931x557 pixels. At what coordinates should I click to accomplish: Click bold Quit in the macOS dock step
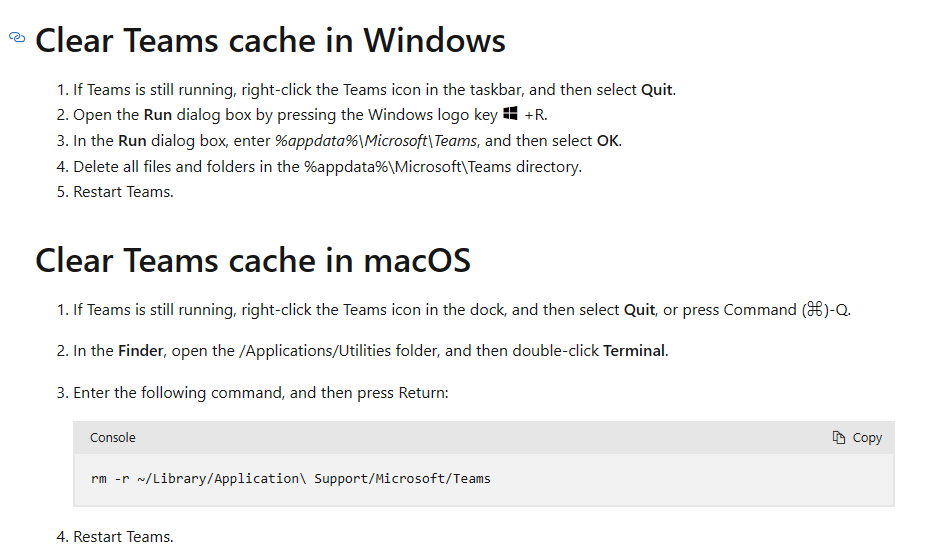point(639,310)
